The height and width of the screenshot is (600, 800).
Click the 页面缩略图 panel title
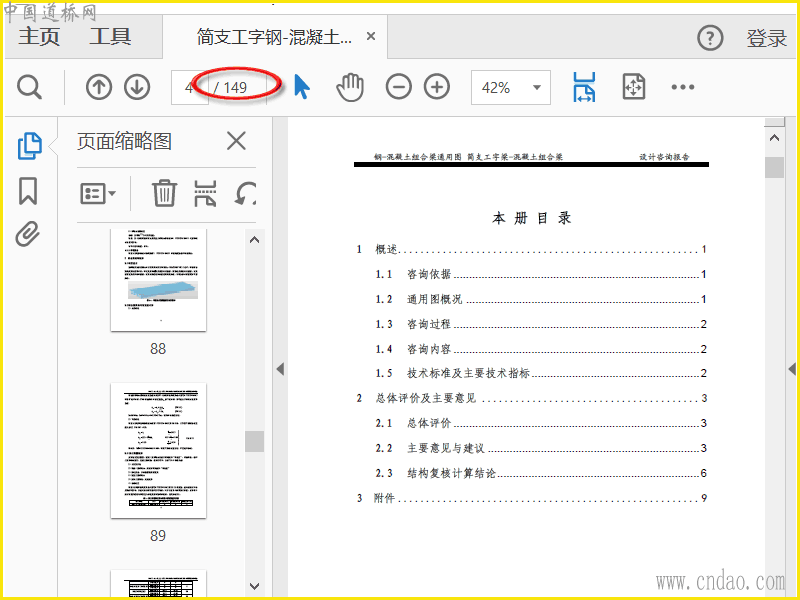pyautogui.click(x=124, y=141)
